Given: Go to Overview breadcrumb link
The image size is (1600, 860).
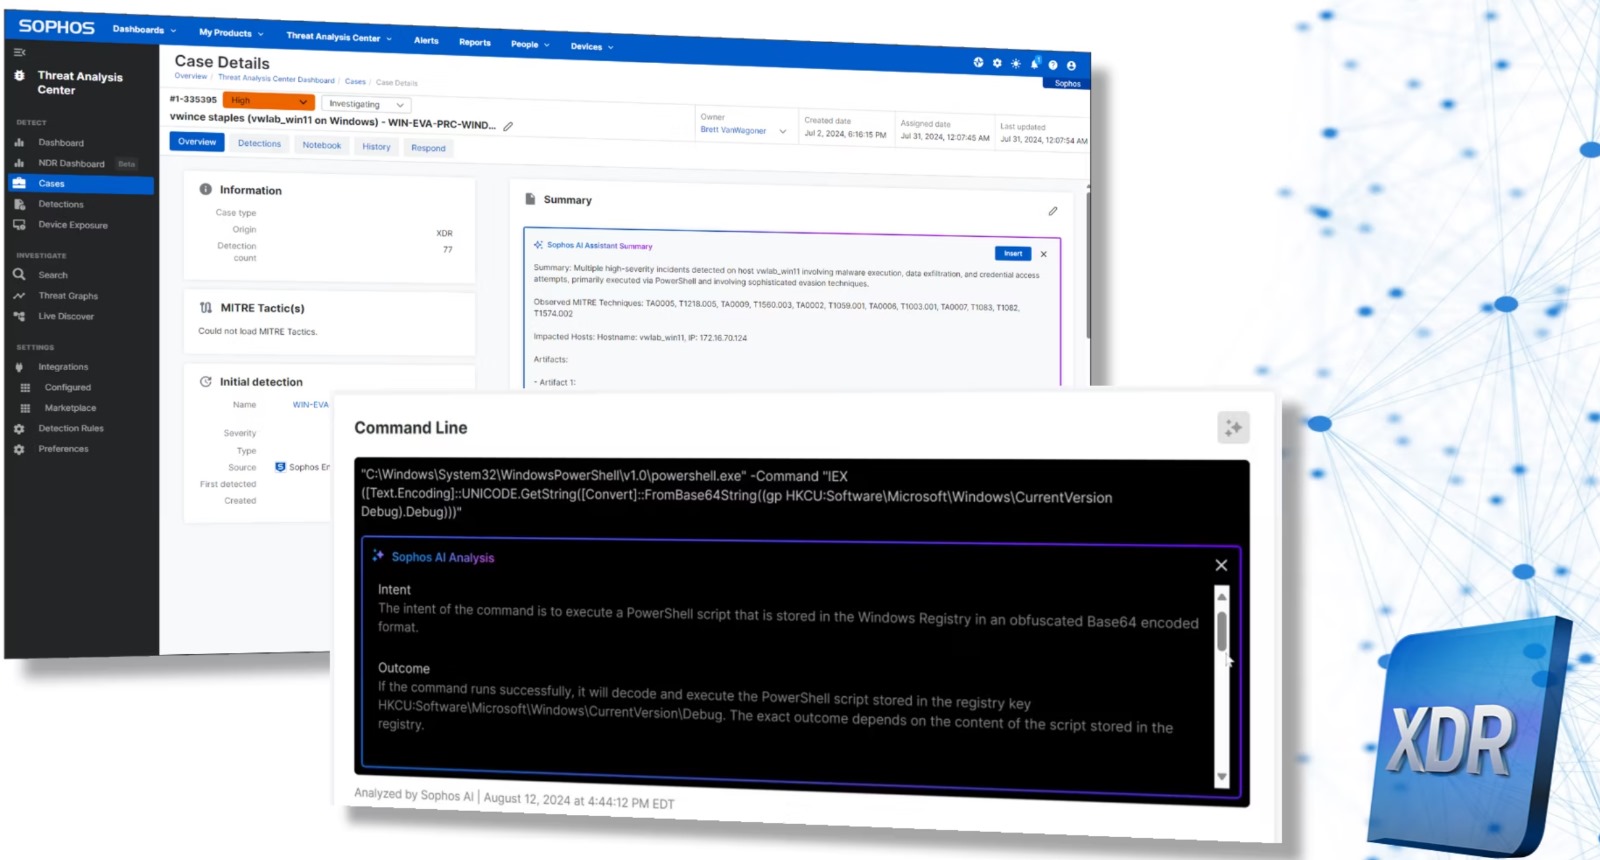Looking at the screenshot, I should tap(191, 76).
